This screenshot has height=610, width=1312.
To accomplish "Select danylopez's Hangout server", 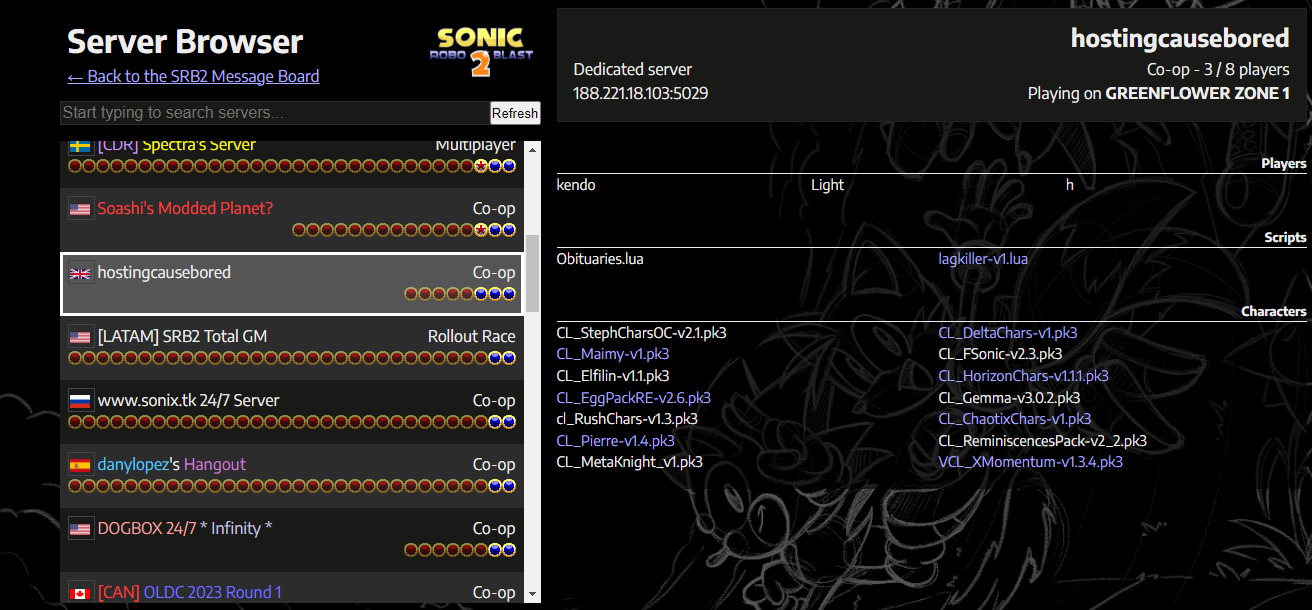I will coord(292,475).
